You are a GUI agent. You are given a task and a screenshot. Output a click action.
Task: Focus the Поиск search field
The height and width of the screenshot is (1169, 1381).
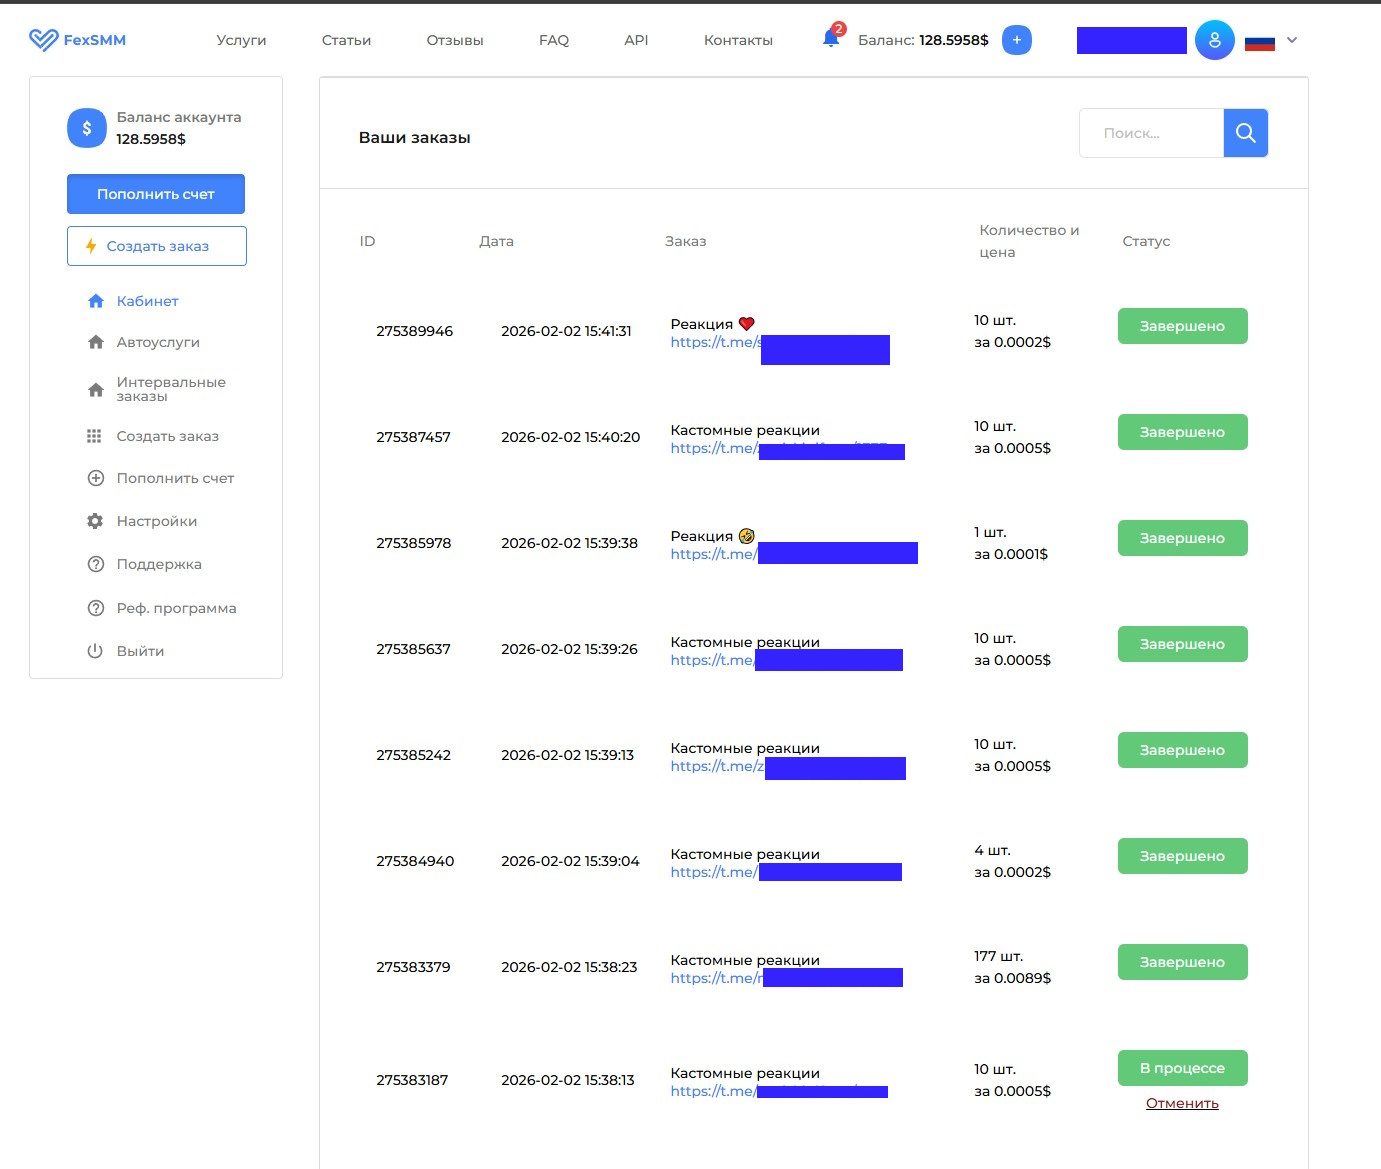pyautogui.click(x=1150, y=133)
